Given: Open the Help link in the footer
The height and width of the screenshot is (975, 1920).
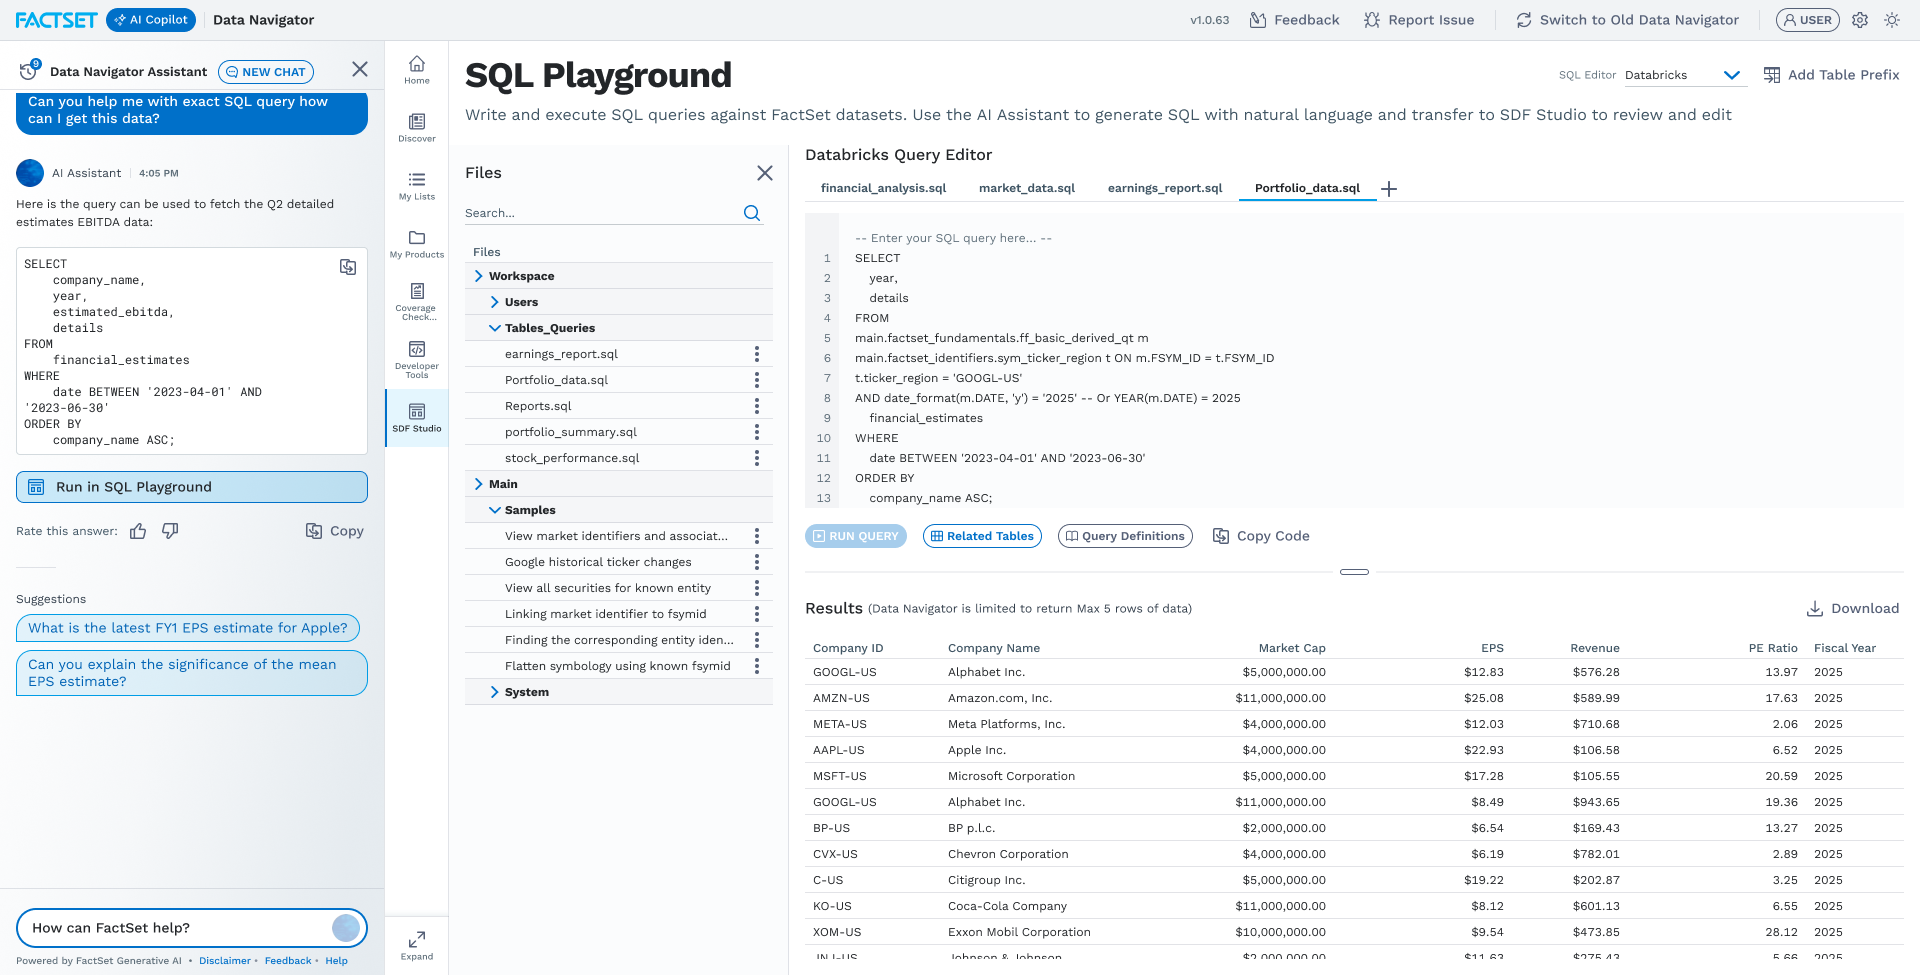Looking at the screenshot, I should pos(336,961).
